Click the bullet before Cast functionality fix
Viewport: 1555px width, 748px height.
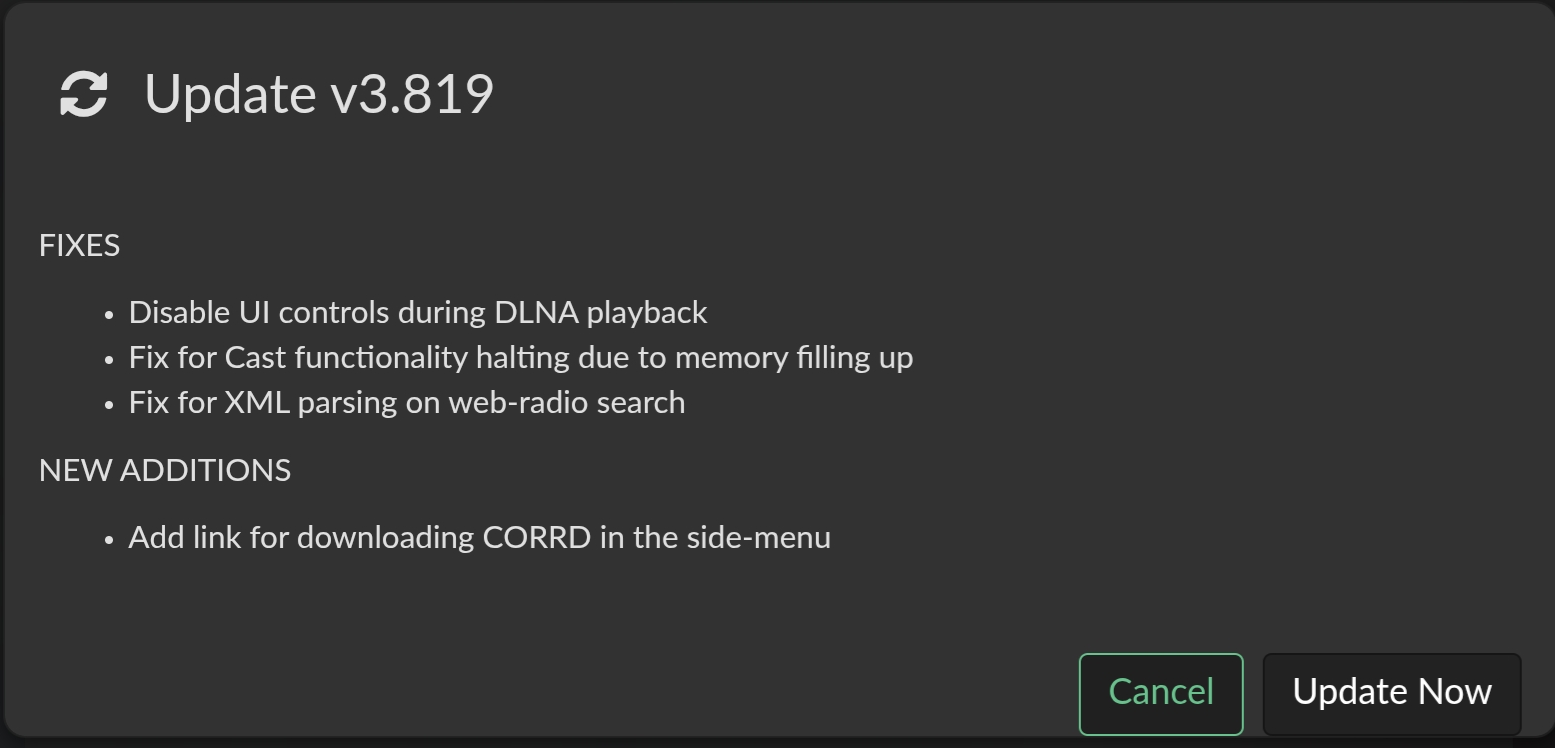click(110, 360)
